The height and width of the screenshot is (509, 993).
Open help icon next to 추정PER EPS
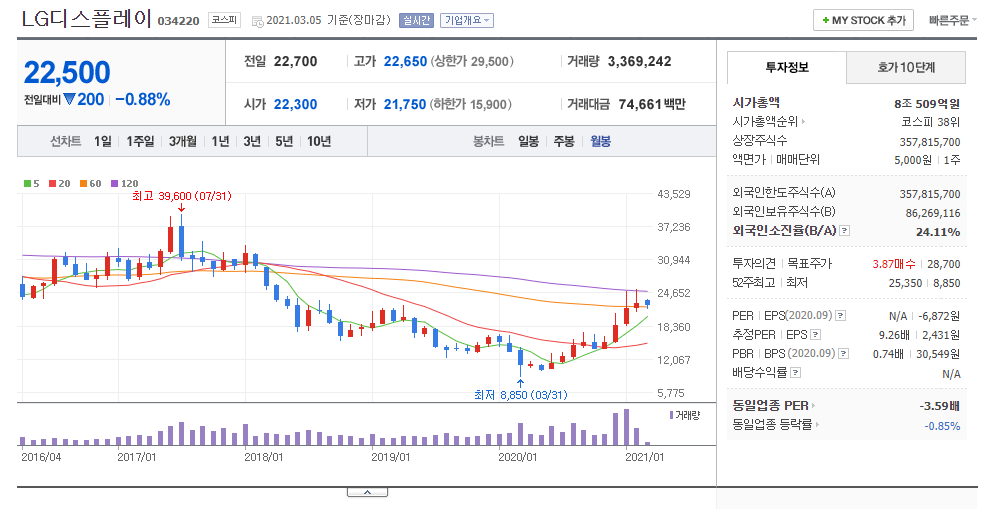click(x=816, y=334)
